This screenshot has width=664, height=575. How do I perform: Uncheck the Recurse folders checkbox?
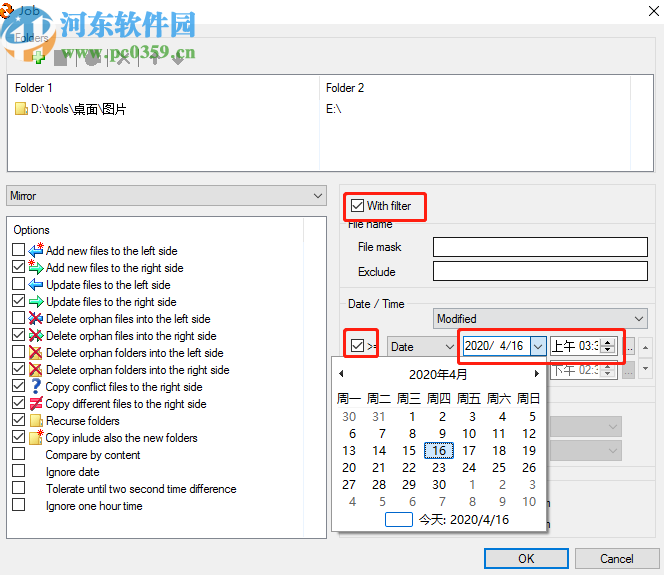[19, 420]
